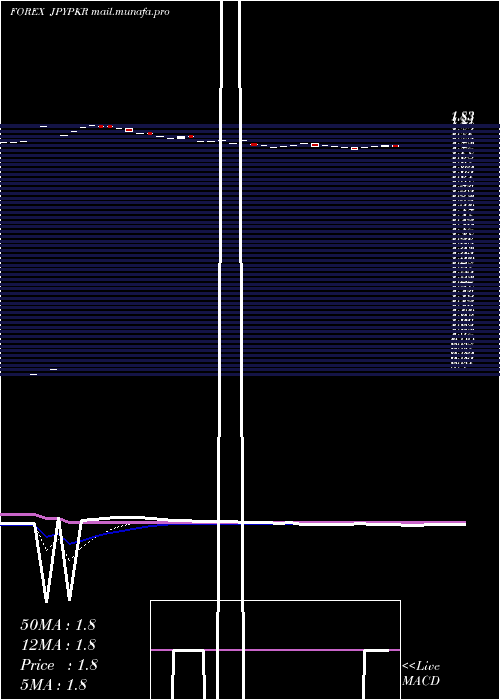Click the 50MA : 1.8 label

coord(58,625)
